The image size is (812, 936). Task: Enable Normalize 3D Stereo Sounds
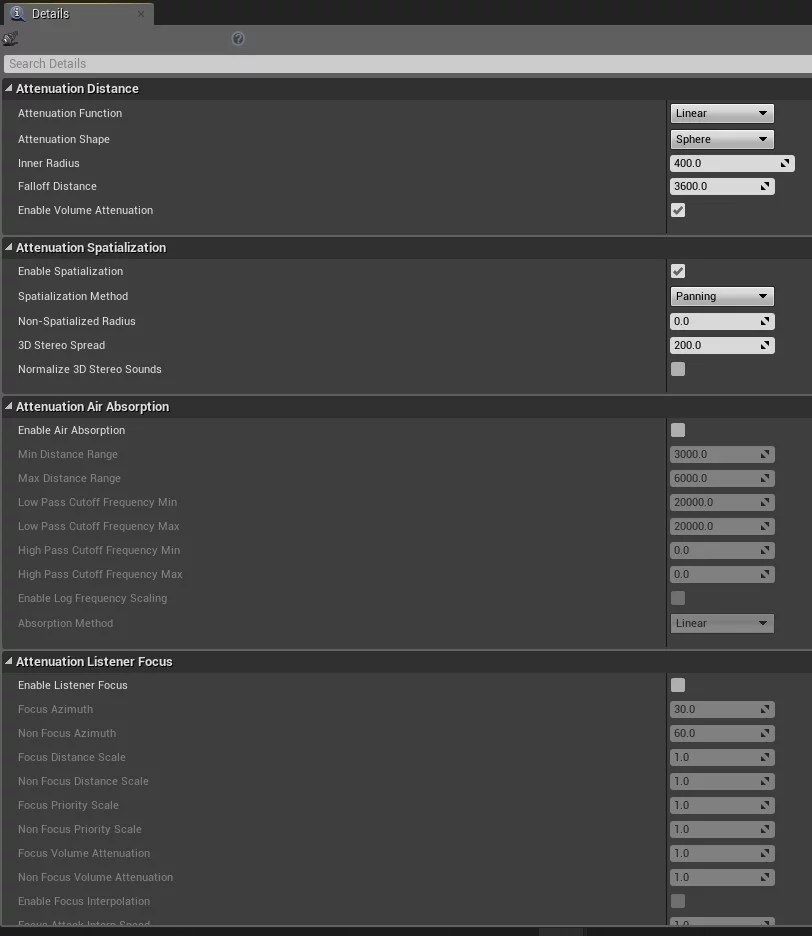click(678, 369)
